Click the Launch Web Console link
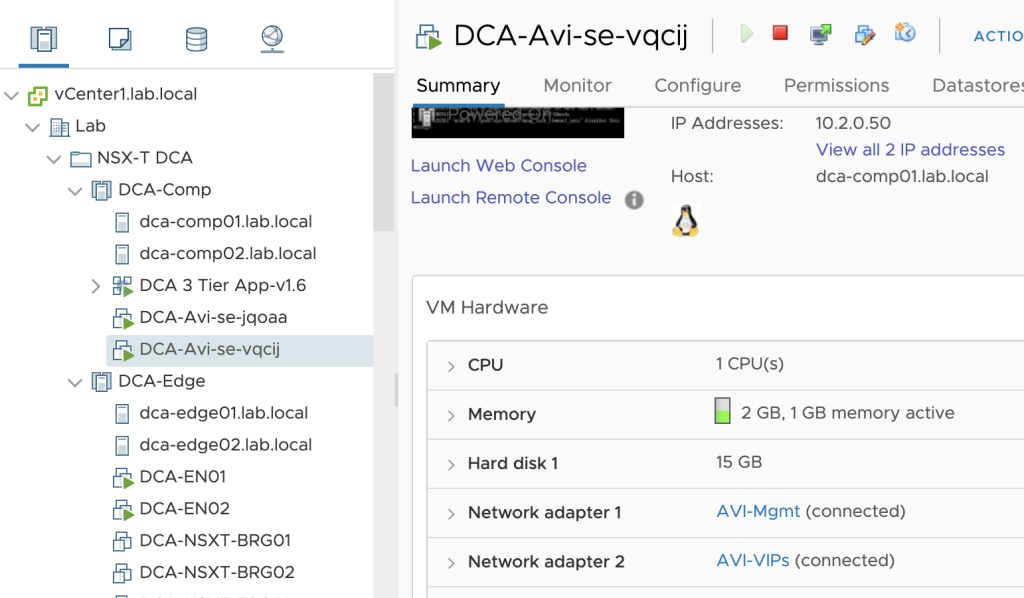 (x=498, y=166)
